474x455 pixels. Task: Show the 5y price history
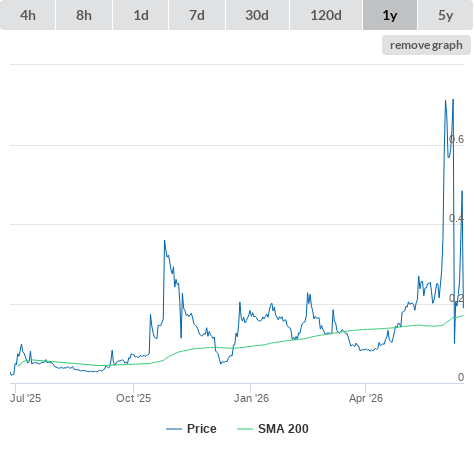[445, 15]
